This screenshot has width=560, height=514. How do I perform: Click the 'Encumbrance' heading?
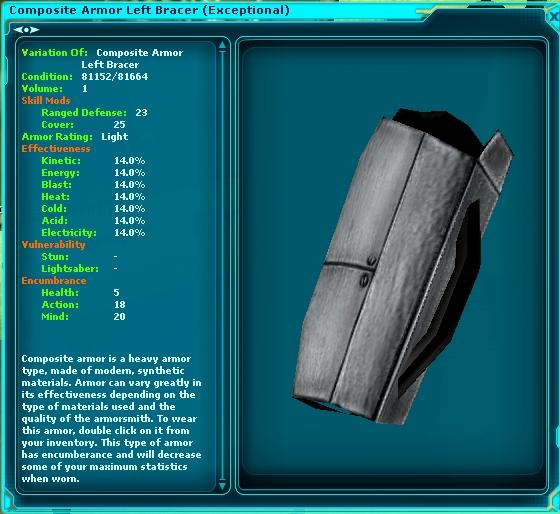tap(54, 281)
